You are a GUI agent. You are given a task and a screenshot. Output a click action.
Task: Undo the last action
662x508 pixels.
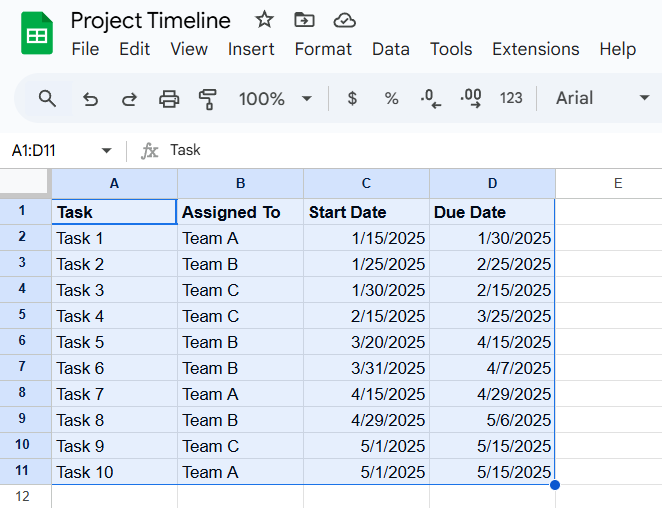pyautogui.click(x=90, y=98)
